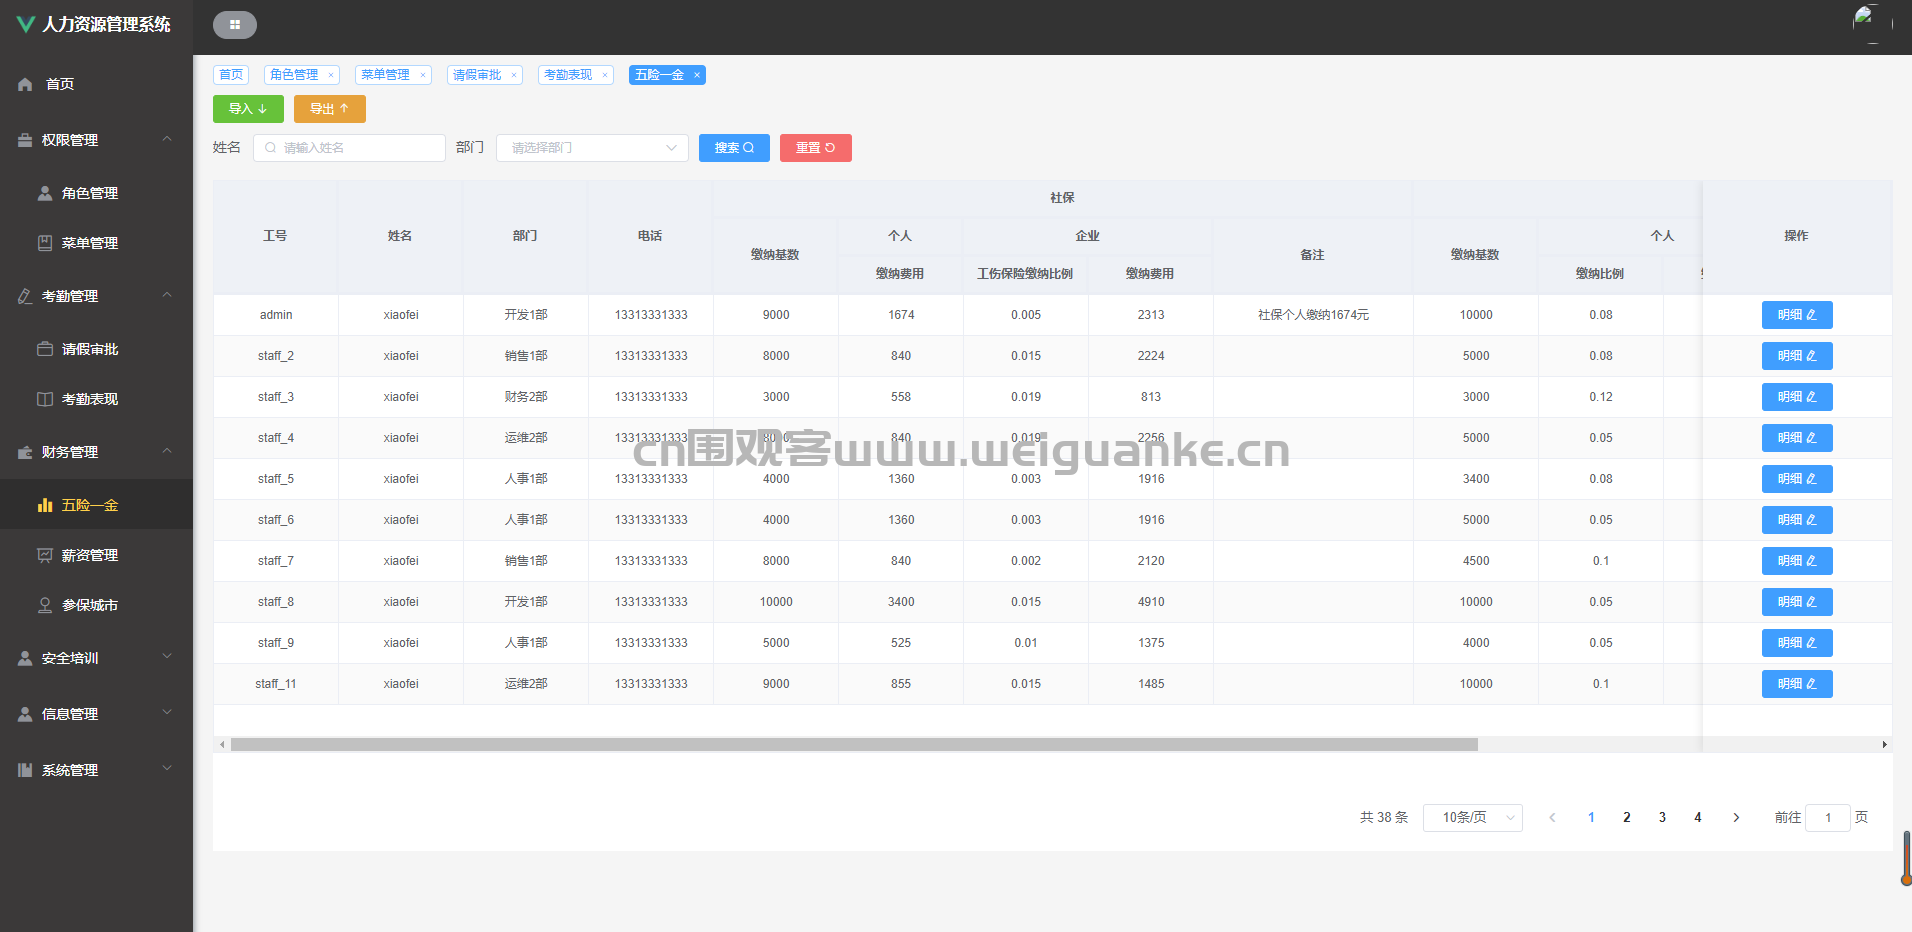1912x932 pixels.
Task: Click the home icon beside 首页
Action: (x=26, y=85)
